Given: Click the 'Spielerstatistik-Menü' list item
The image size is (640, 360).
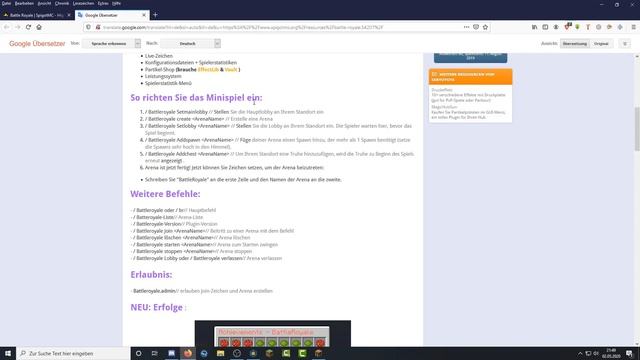Looking at the screenshot, I should coord(168,83).
